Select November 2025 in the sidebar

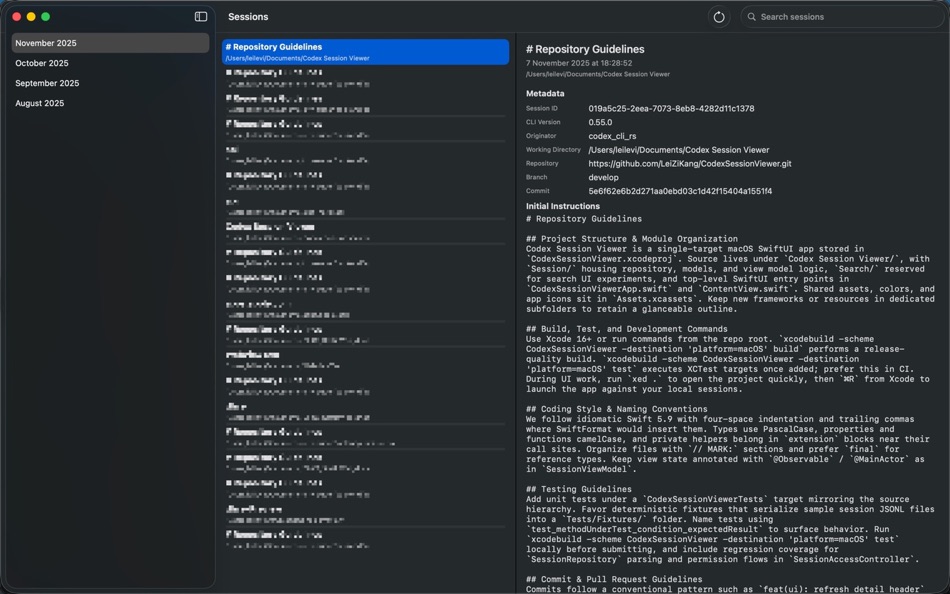[x=110, y=42]
